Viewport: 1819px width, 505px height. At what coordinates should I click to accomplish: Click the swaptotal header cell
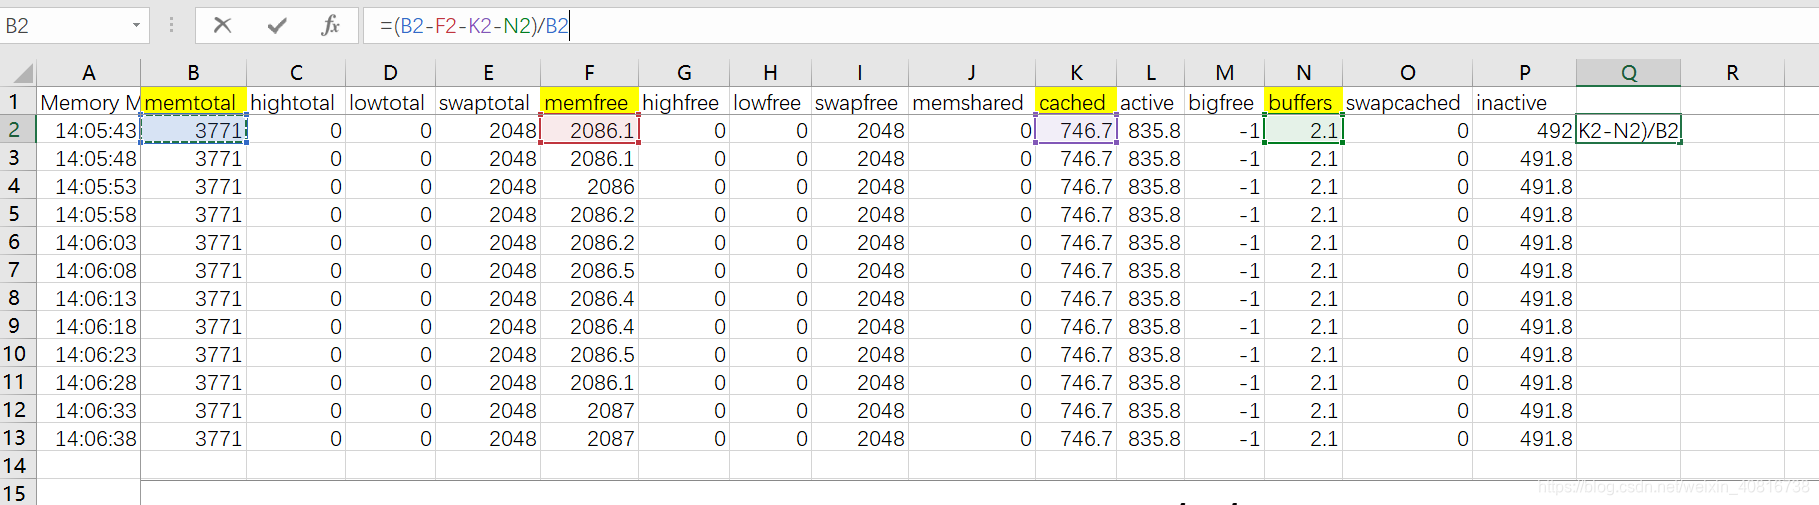[x=488, y=102]
